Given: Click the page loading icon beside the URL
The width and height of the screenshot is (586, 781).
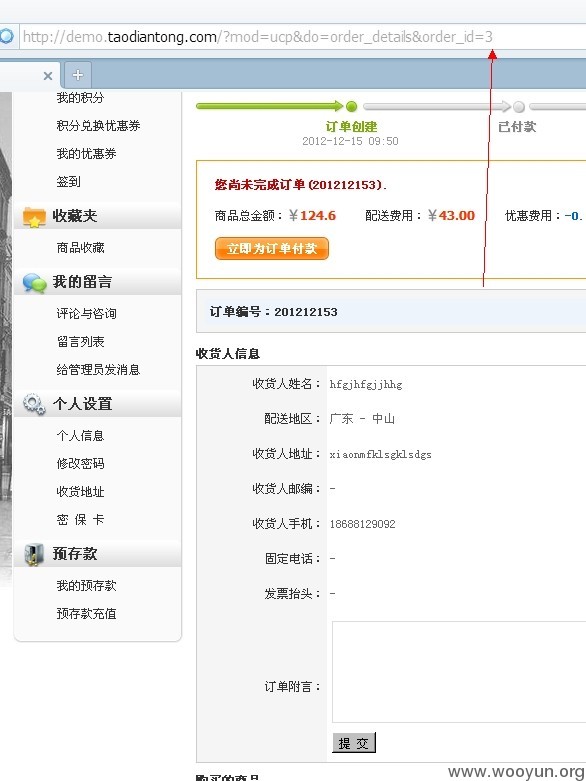Looking at the screenshot, I should tap(6, 36).
